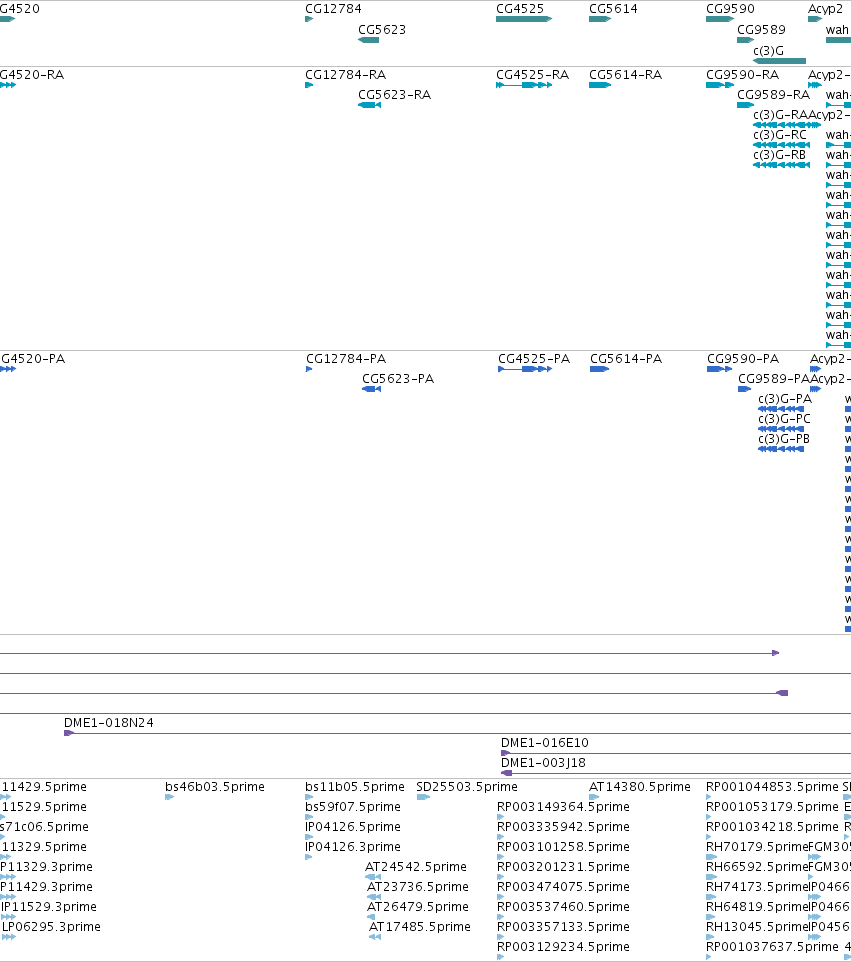This screenshot has width=851, height=962.
Task: Select the RP003474075.5prime EST label
Action: pos(563,887)
